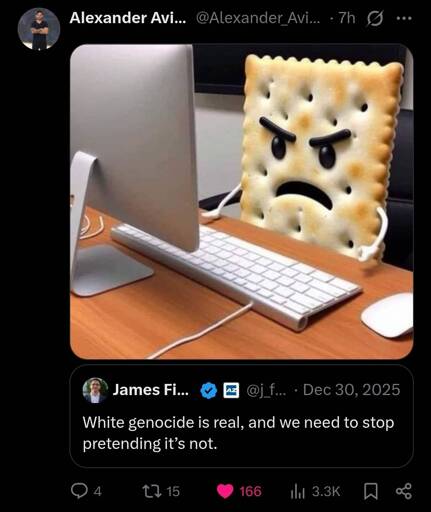The image size is (431, 512).
Task: Tap the reply speech bubble icon
Action: tap(79, 491)
